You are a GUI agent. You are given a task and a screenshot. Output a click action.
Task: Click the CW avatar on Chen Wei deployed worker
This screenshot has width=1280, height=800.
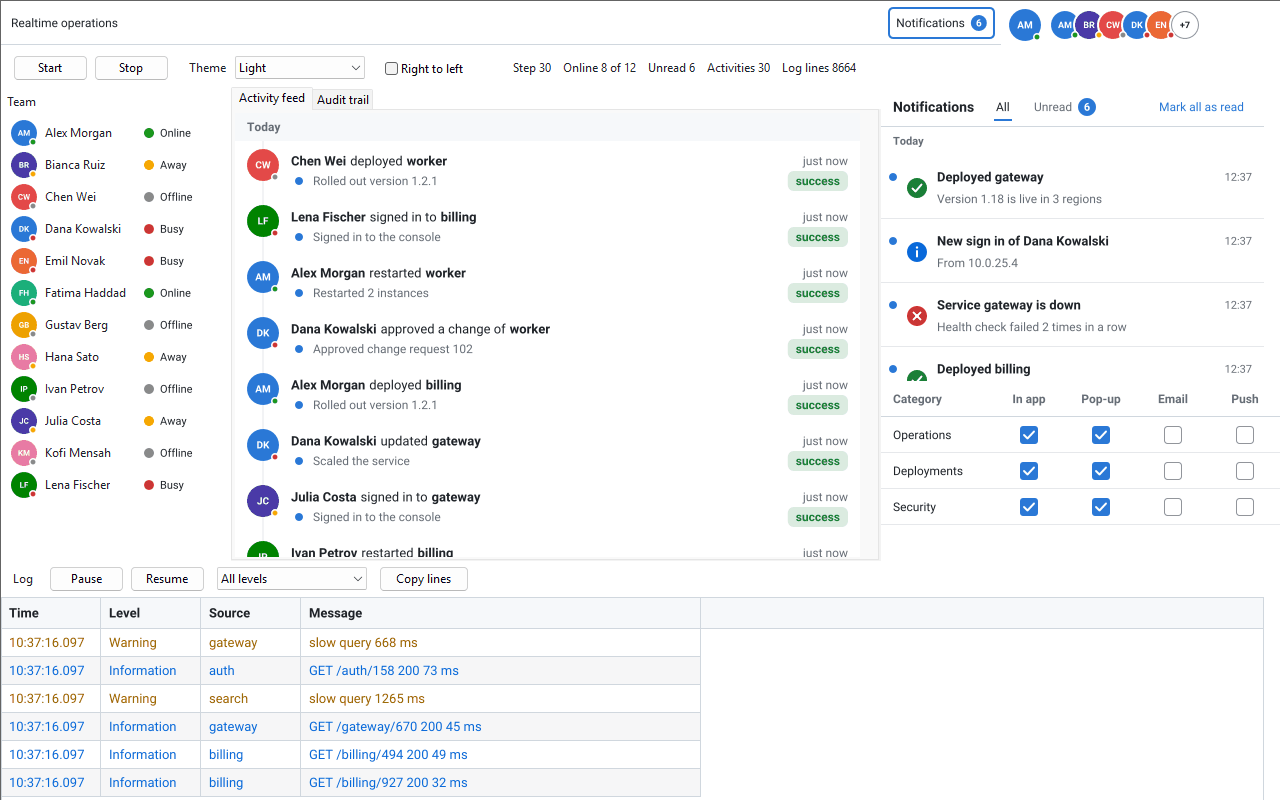[263, 165]
